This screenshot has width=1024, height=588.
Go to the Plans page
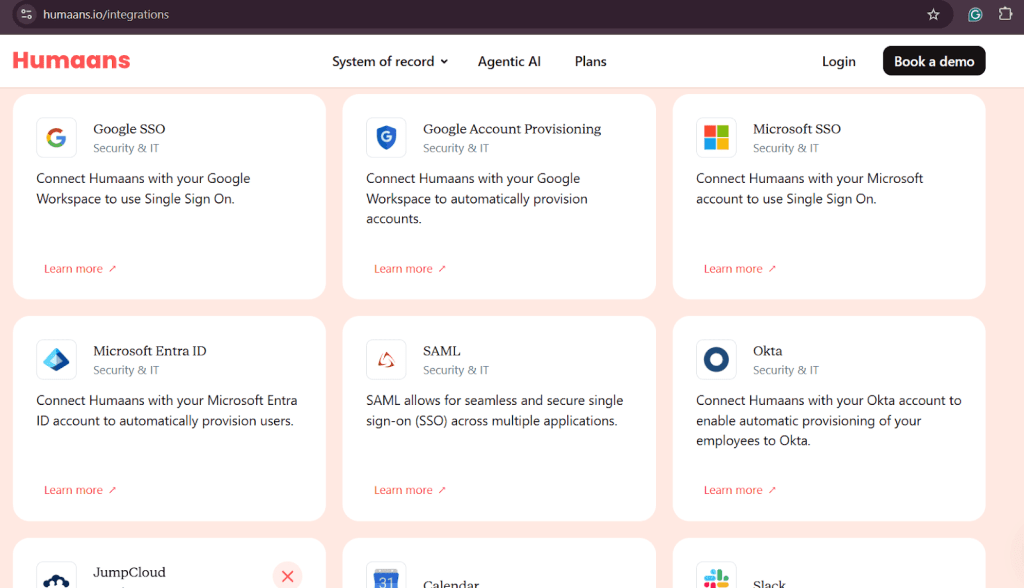point(590,61)
